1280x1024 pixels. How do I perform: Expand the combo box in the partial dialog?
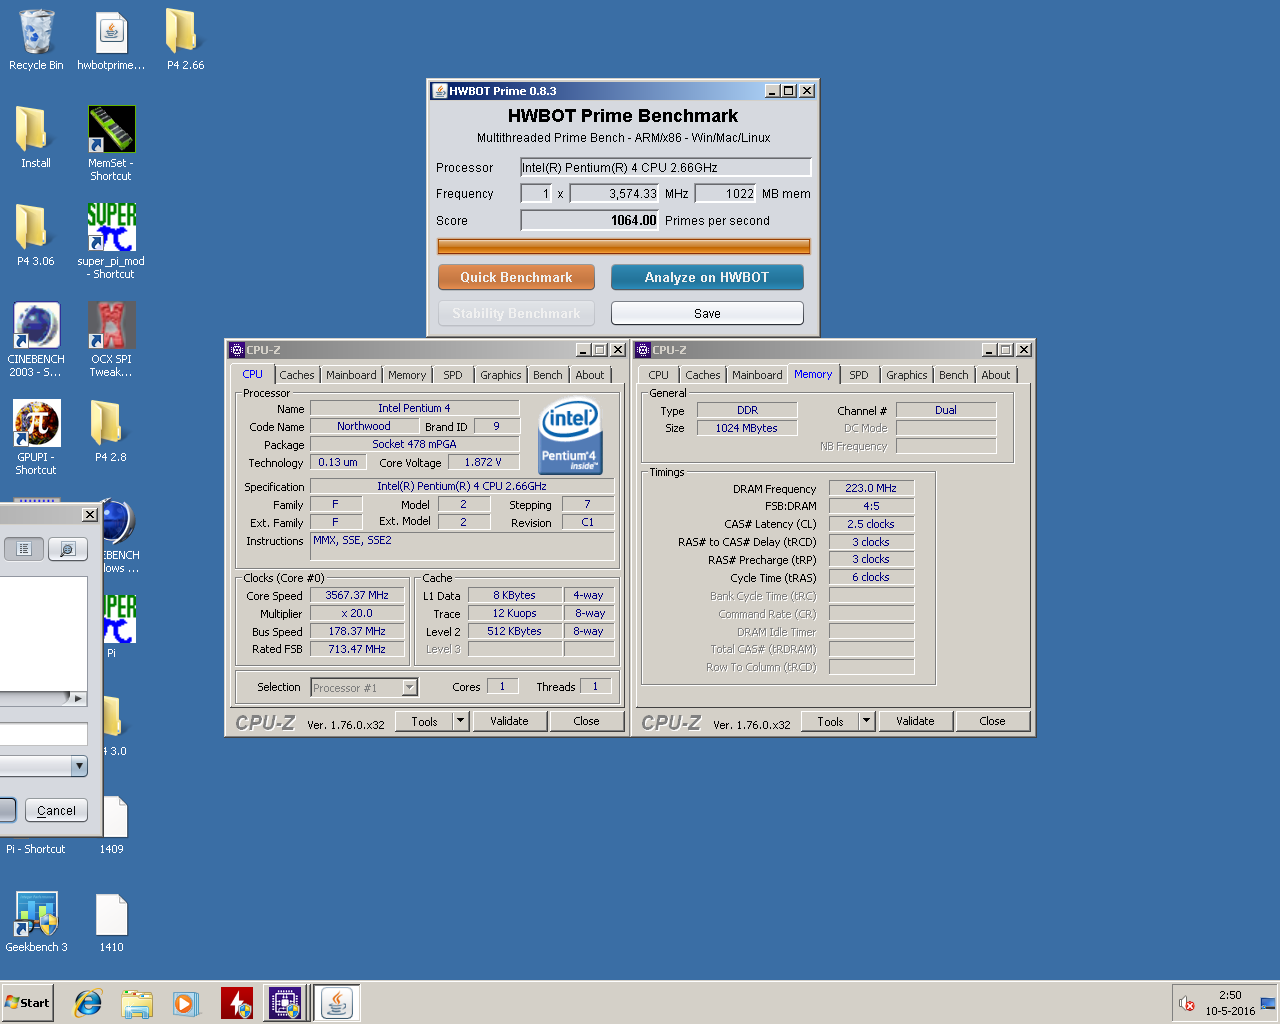pos(79,766)
